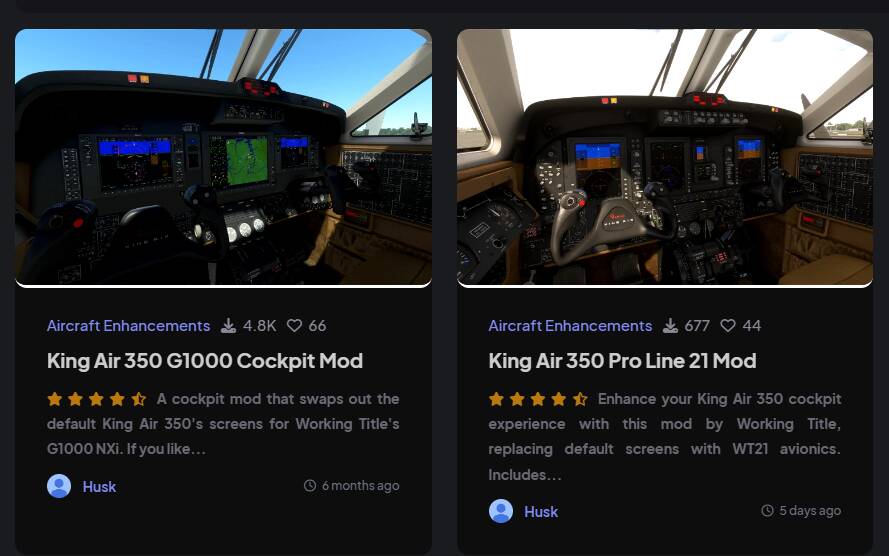Click the 5 days ago timestamp
Image resolution: width=889 pixels, height=556 pixels.
(810, 511)
